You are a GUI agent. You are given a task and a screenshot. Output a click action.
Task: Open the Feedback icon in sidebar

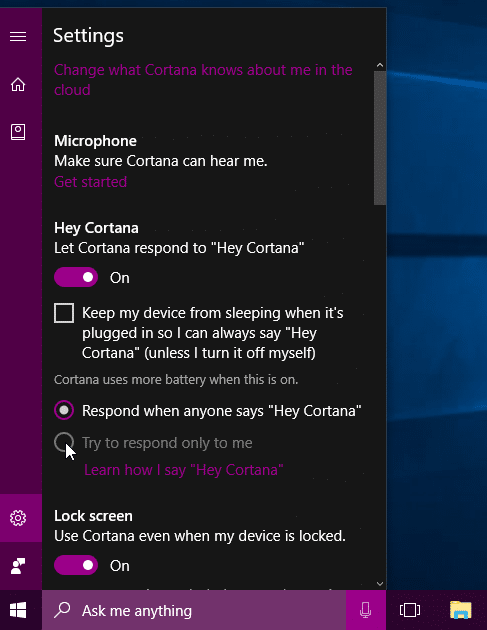click(x=18, y=566)
